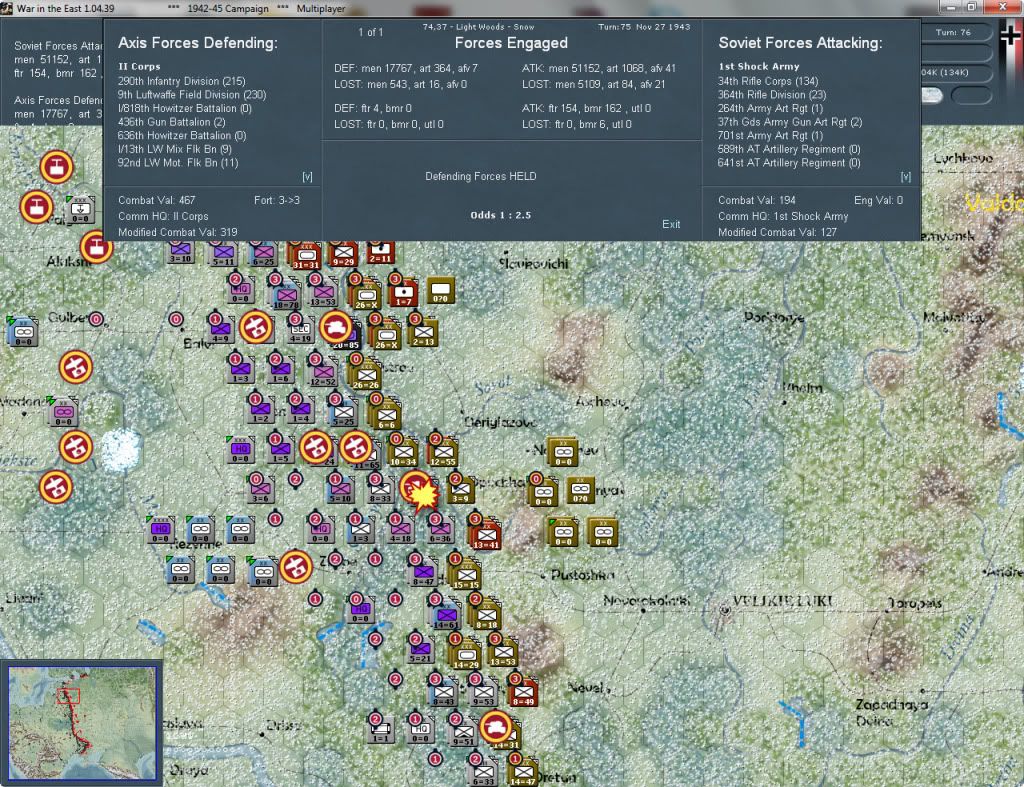Select the purple counter labeled 8=47
The height and width of the screenshot is (787, 1024).
pyautogui.click(x=423, y=573)
